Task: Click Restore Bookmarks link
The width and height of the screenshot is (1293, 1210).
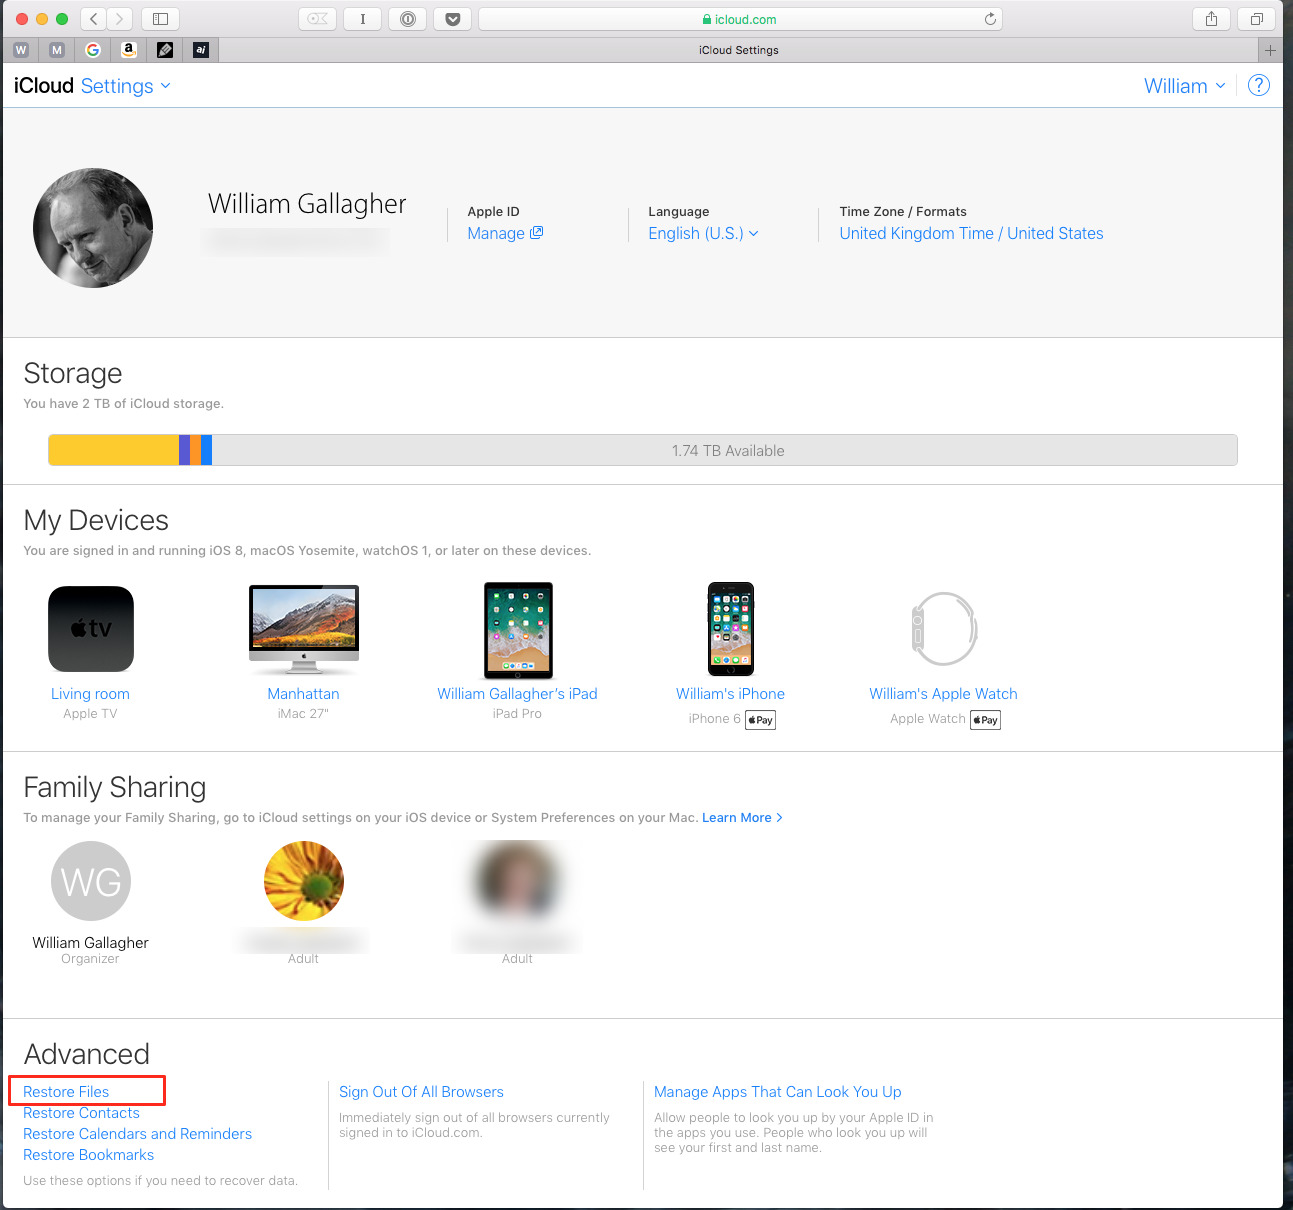Action: point(88,1155)
